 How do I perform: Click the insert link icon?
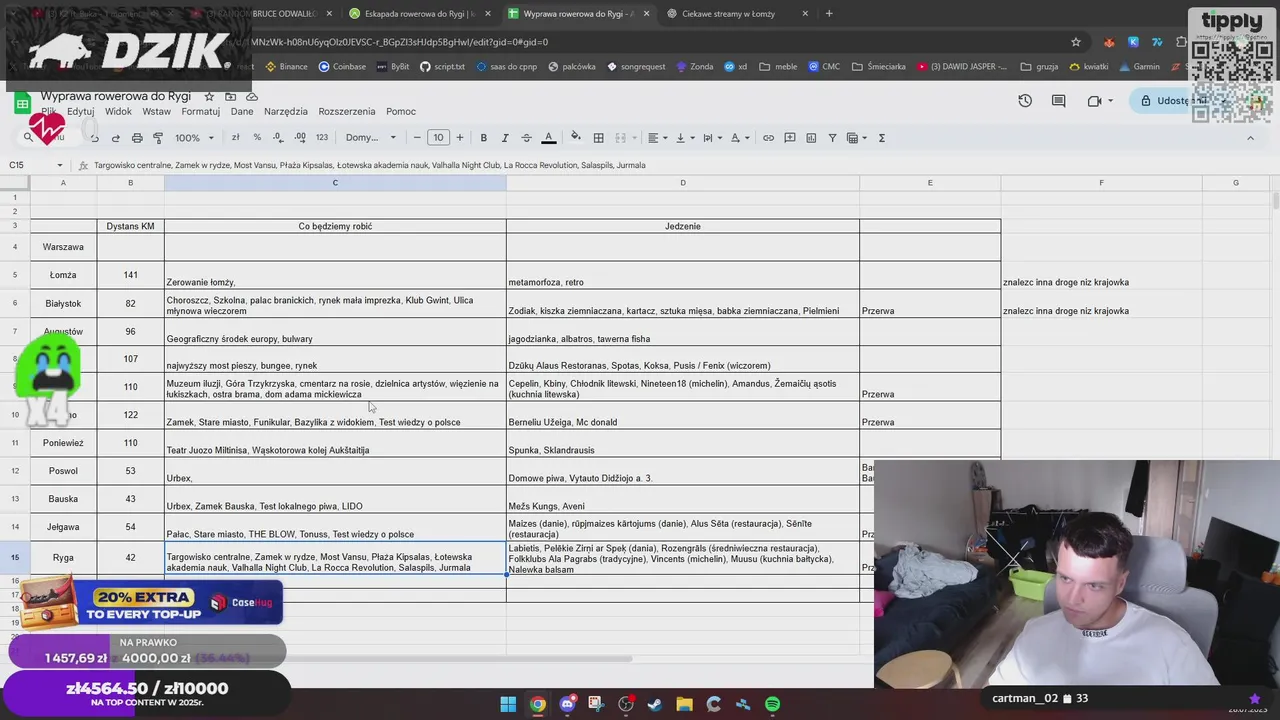point(768,138)
